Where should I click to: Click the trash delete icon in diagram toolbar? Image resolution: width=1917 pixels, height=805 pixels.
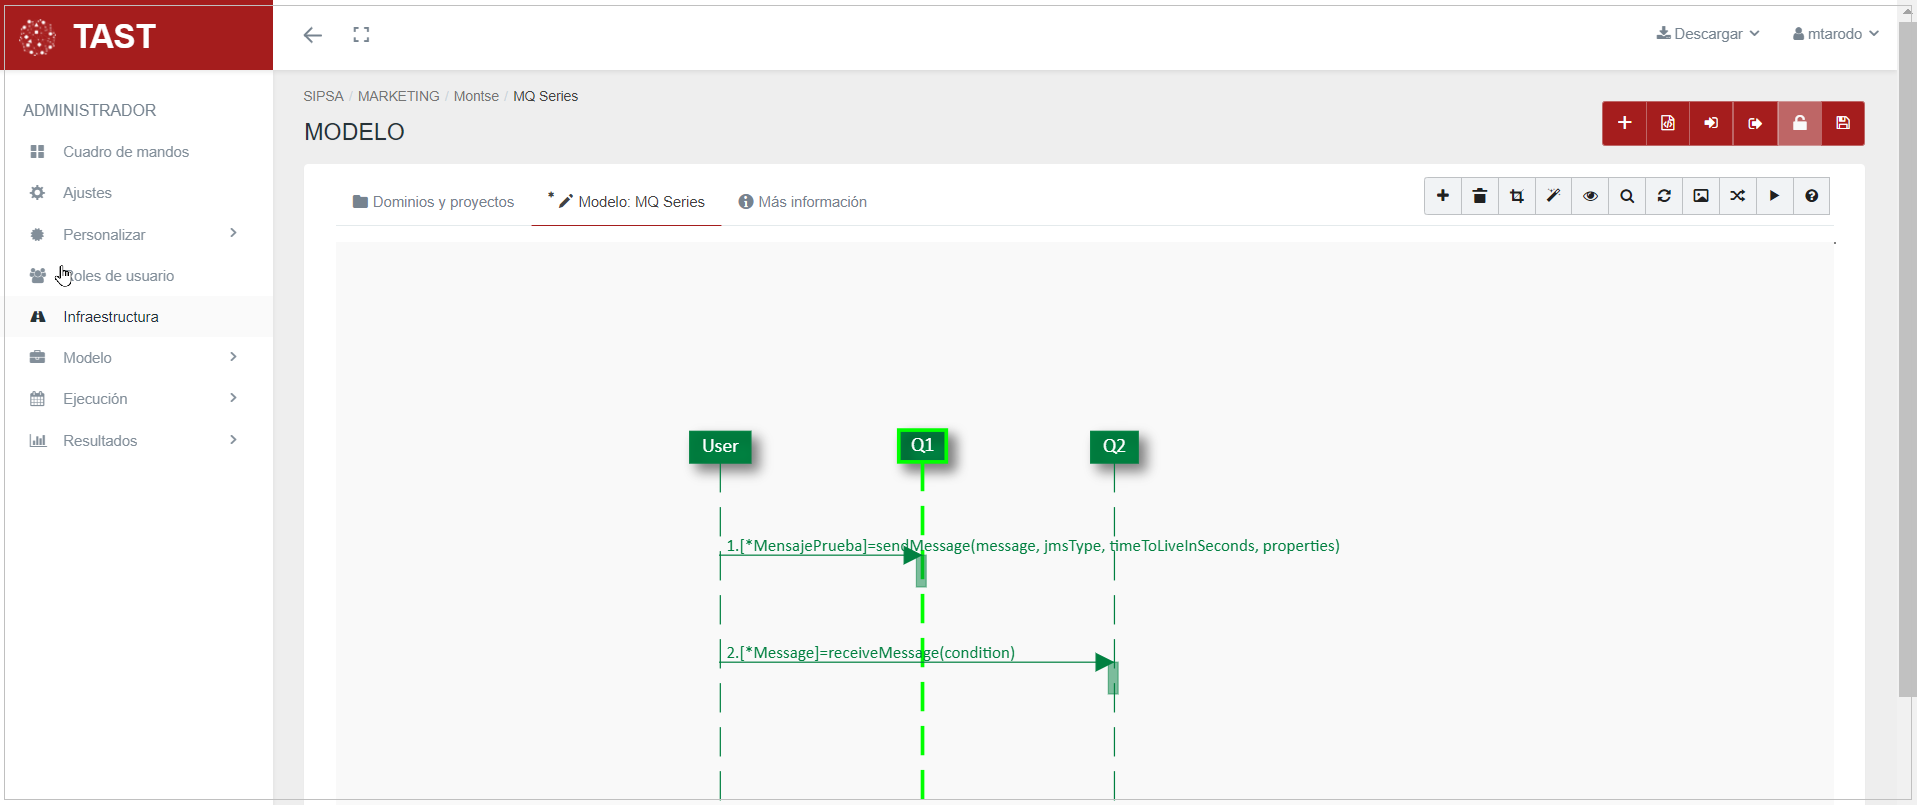[1479, 196]
